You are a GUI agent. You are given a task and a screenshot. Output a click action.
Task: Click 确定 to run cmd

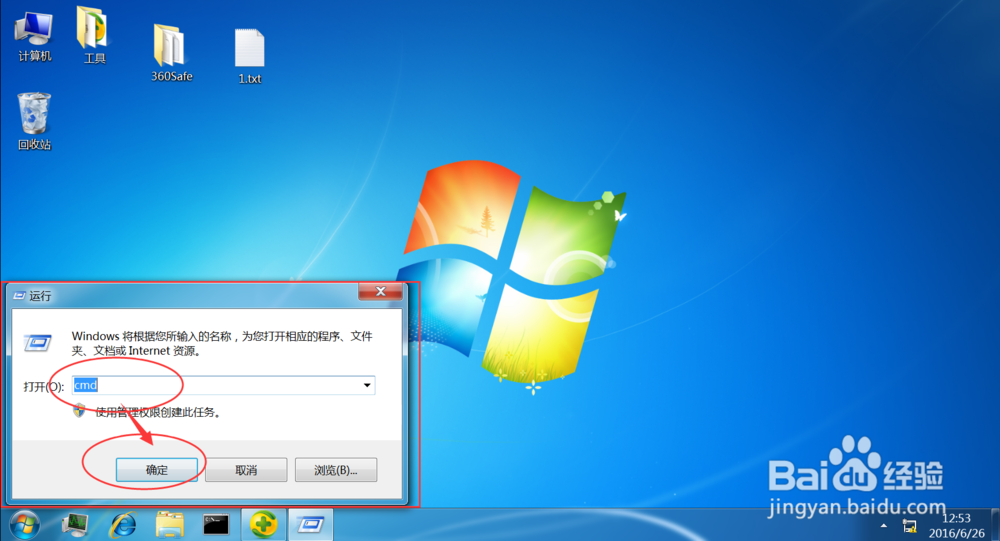(157, 470)
